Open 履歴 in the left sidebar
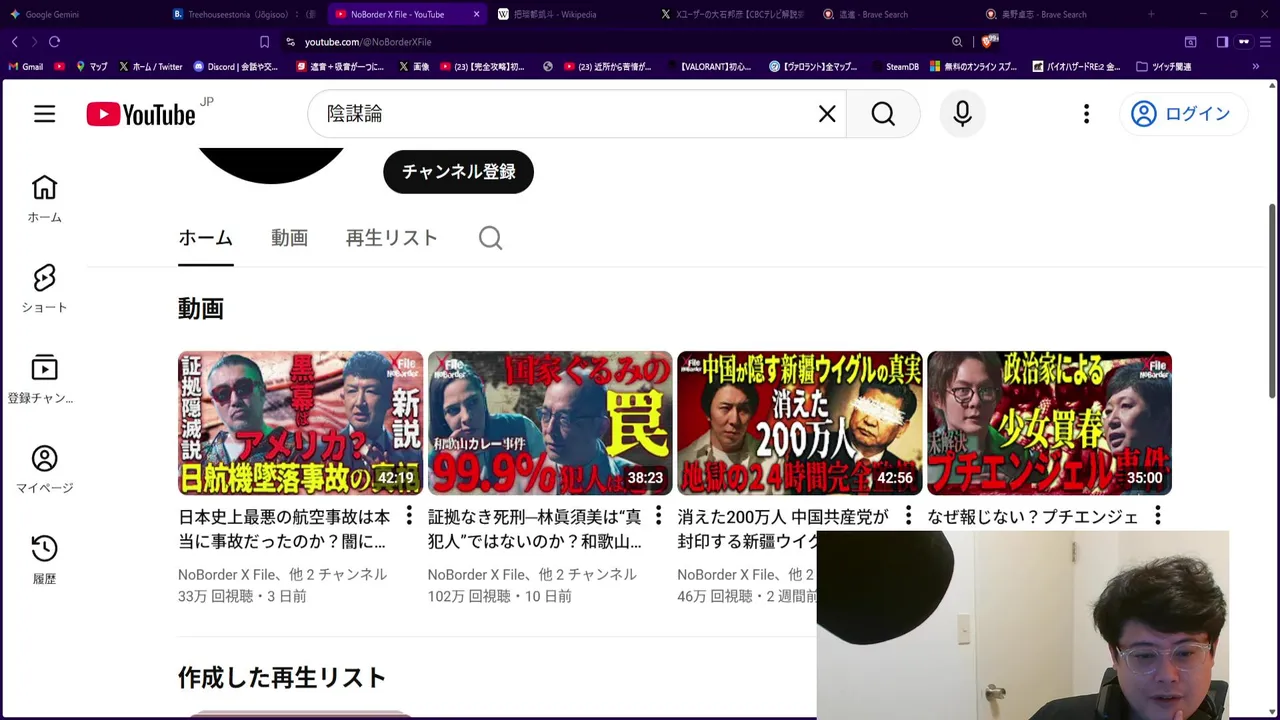The height and width of the screenshot is (720, 1280). [x=44, y=560]
